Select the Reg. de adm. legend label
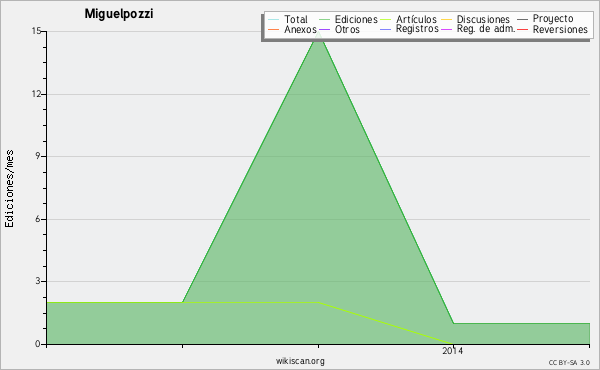Viewport: 600px width, 370px height. click(x=486, y=29)
